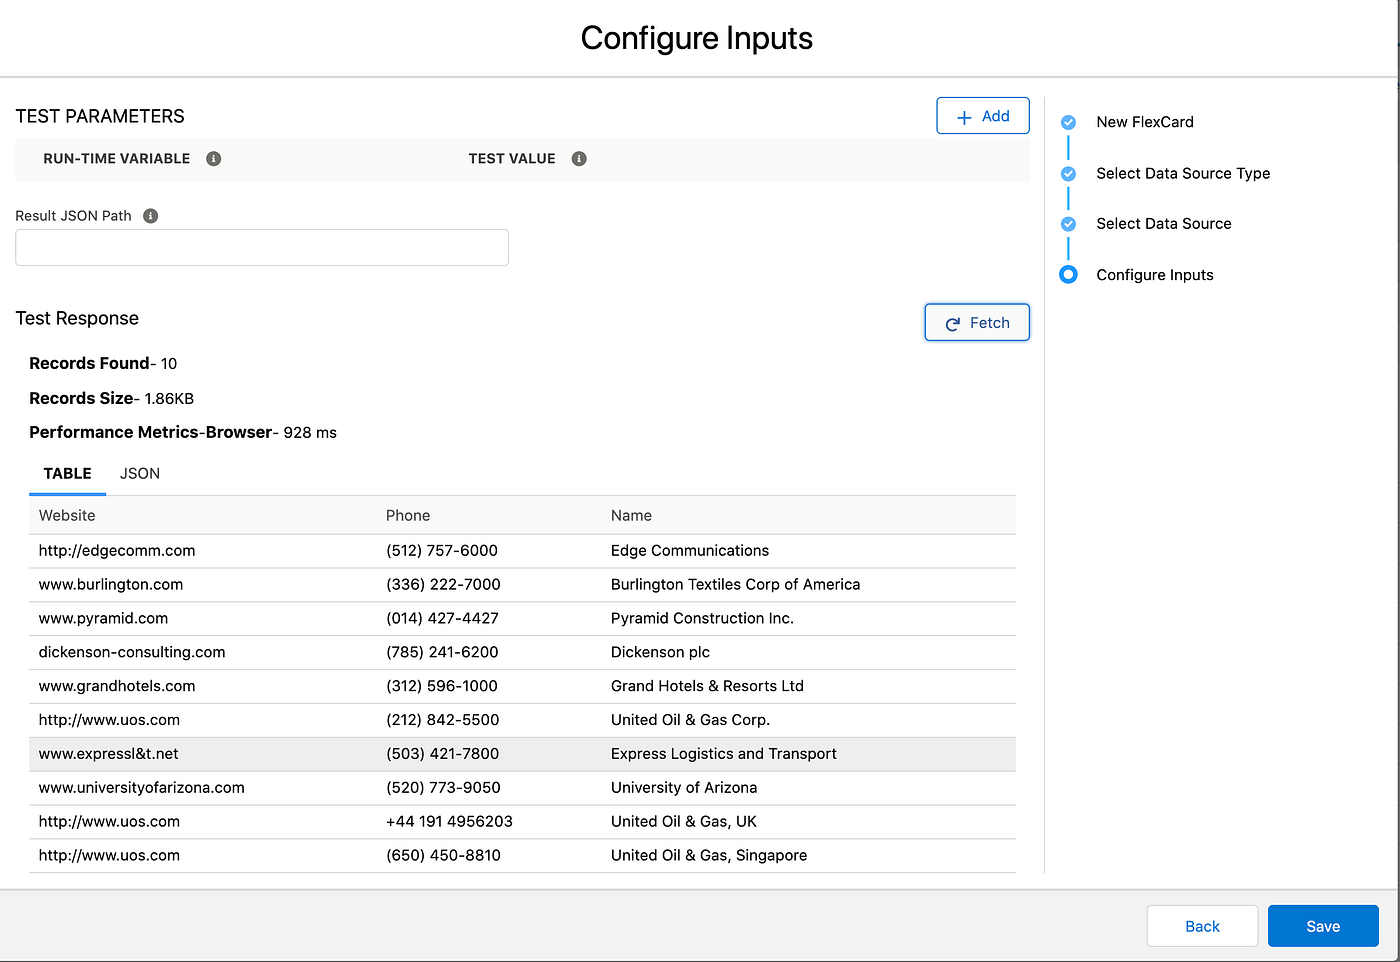Viewport: 1400px width, 962px height.
Task: Click Save to store the configuration
Action: pyautogui.click(x=1322, y=926)
